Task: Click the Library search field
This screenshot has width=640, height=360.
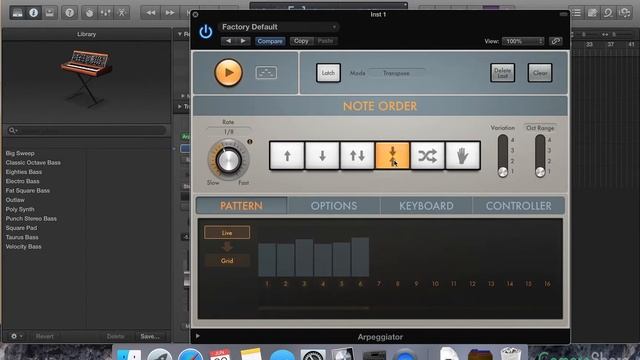Action: click(87, 130)
